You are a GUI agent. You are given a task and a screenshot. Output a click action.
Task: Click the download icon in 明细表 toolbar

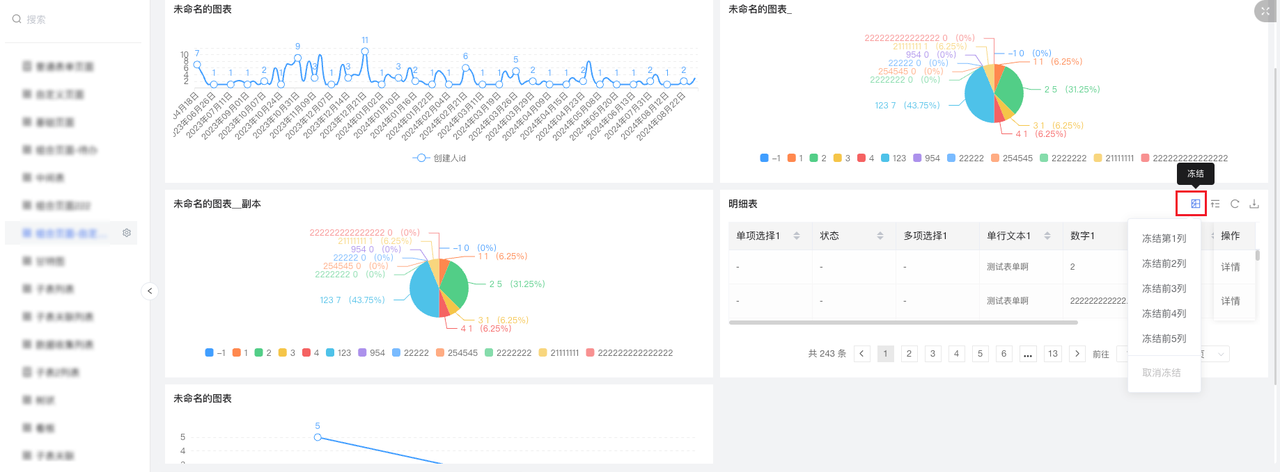click(1254, 203)
